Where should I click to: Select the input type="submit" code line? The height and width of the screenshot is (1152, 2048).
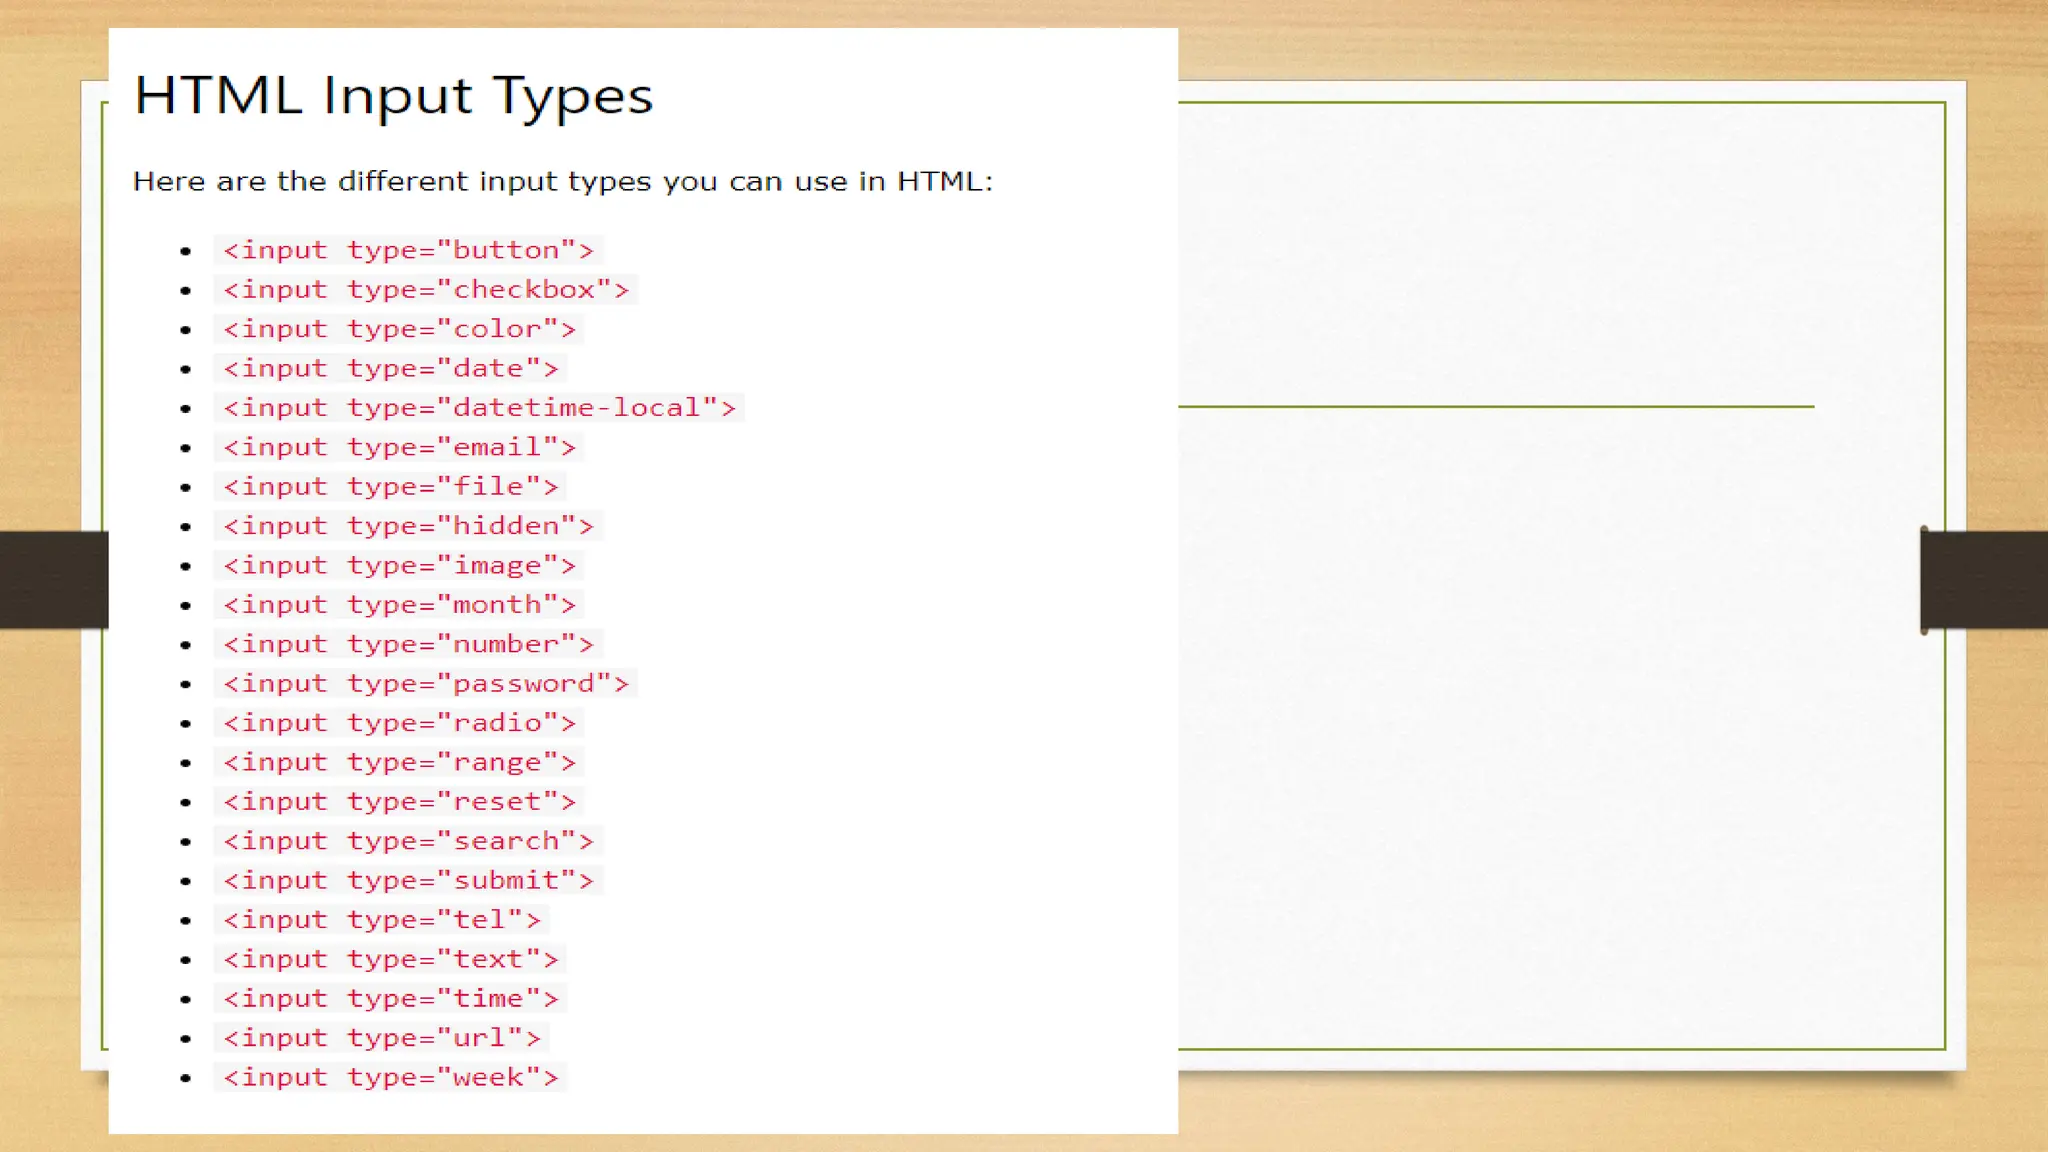pos(408,881)
